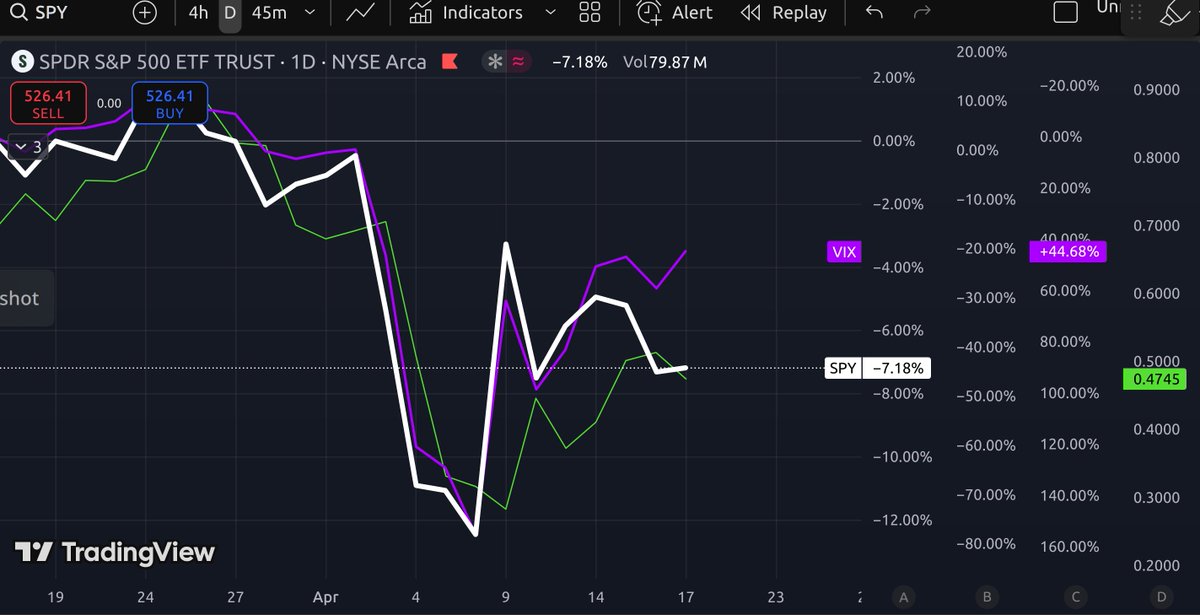Click the green 0.4745 price label
Screen dimensions: 1200x615
click(x=1154, y=379)
